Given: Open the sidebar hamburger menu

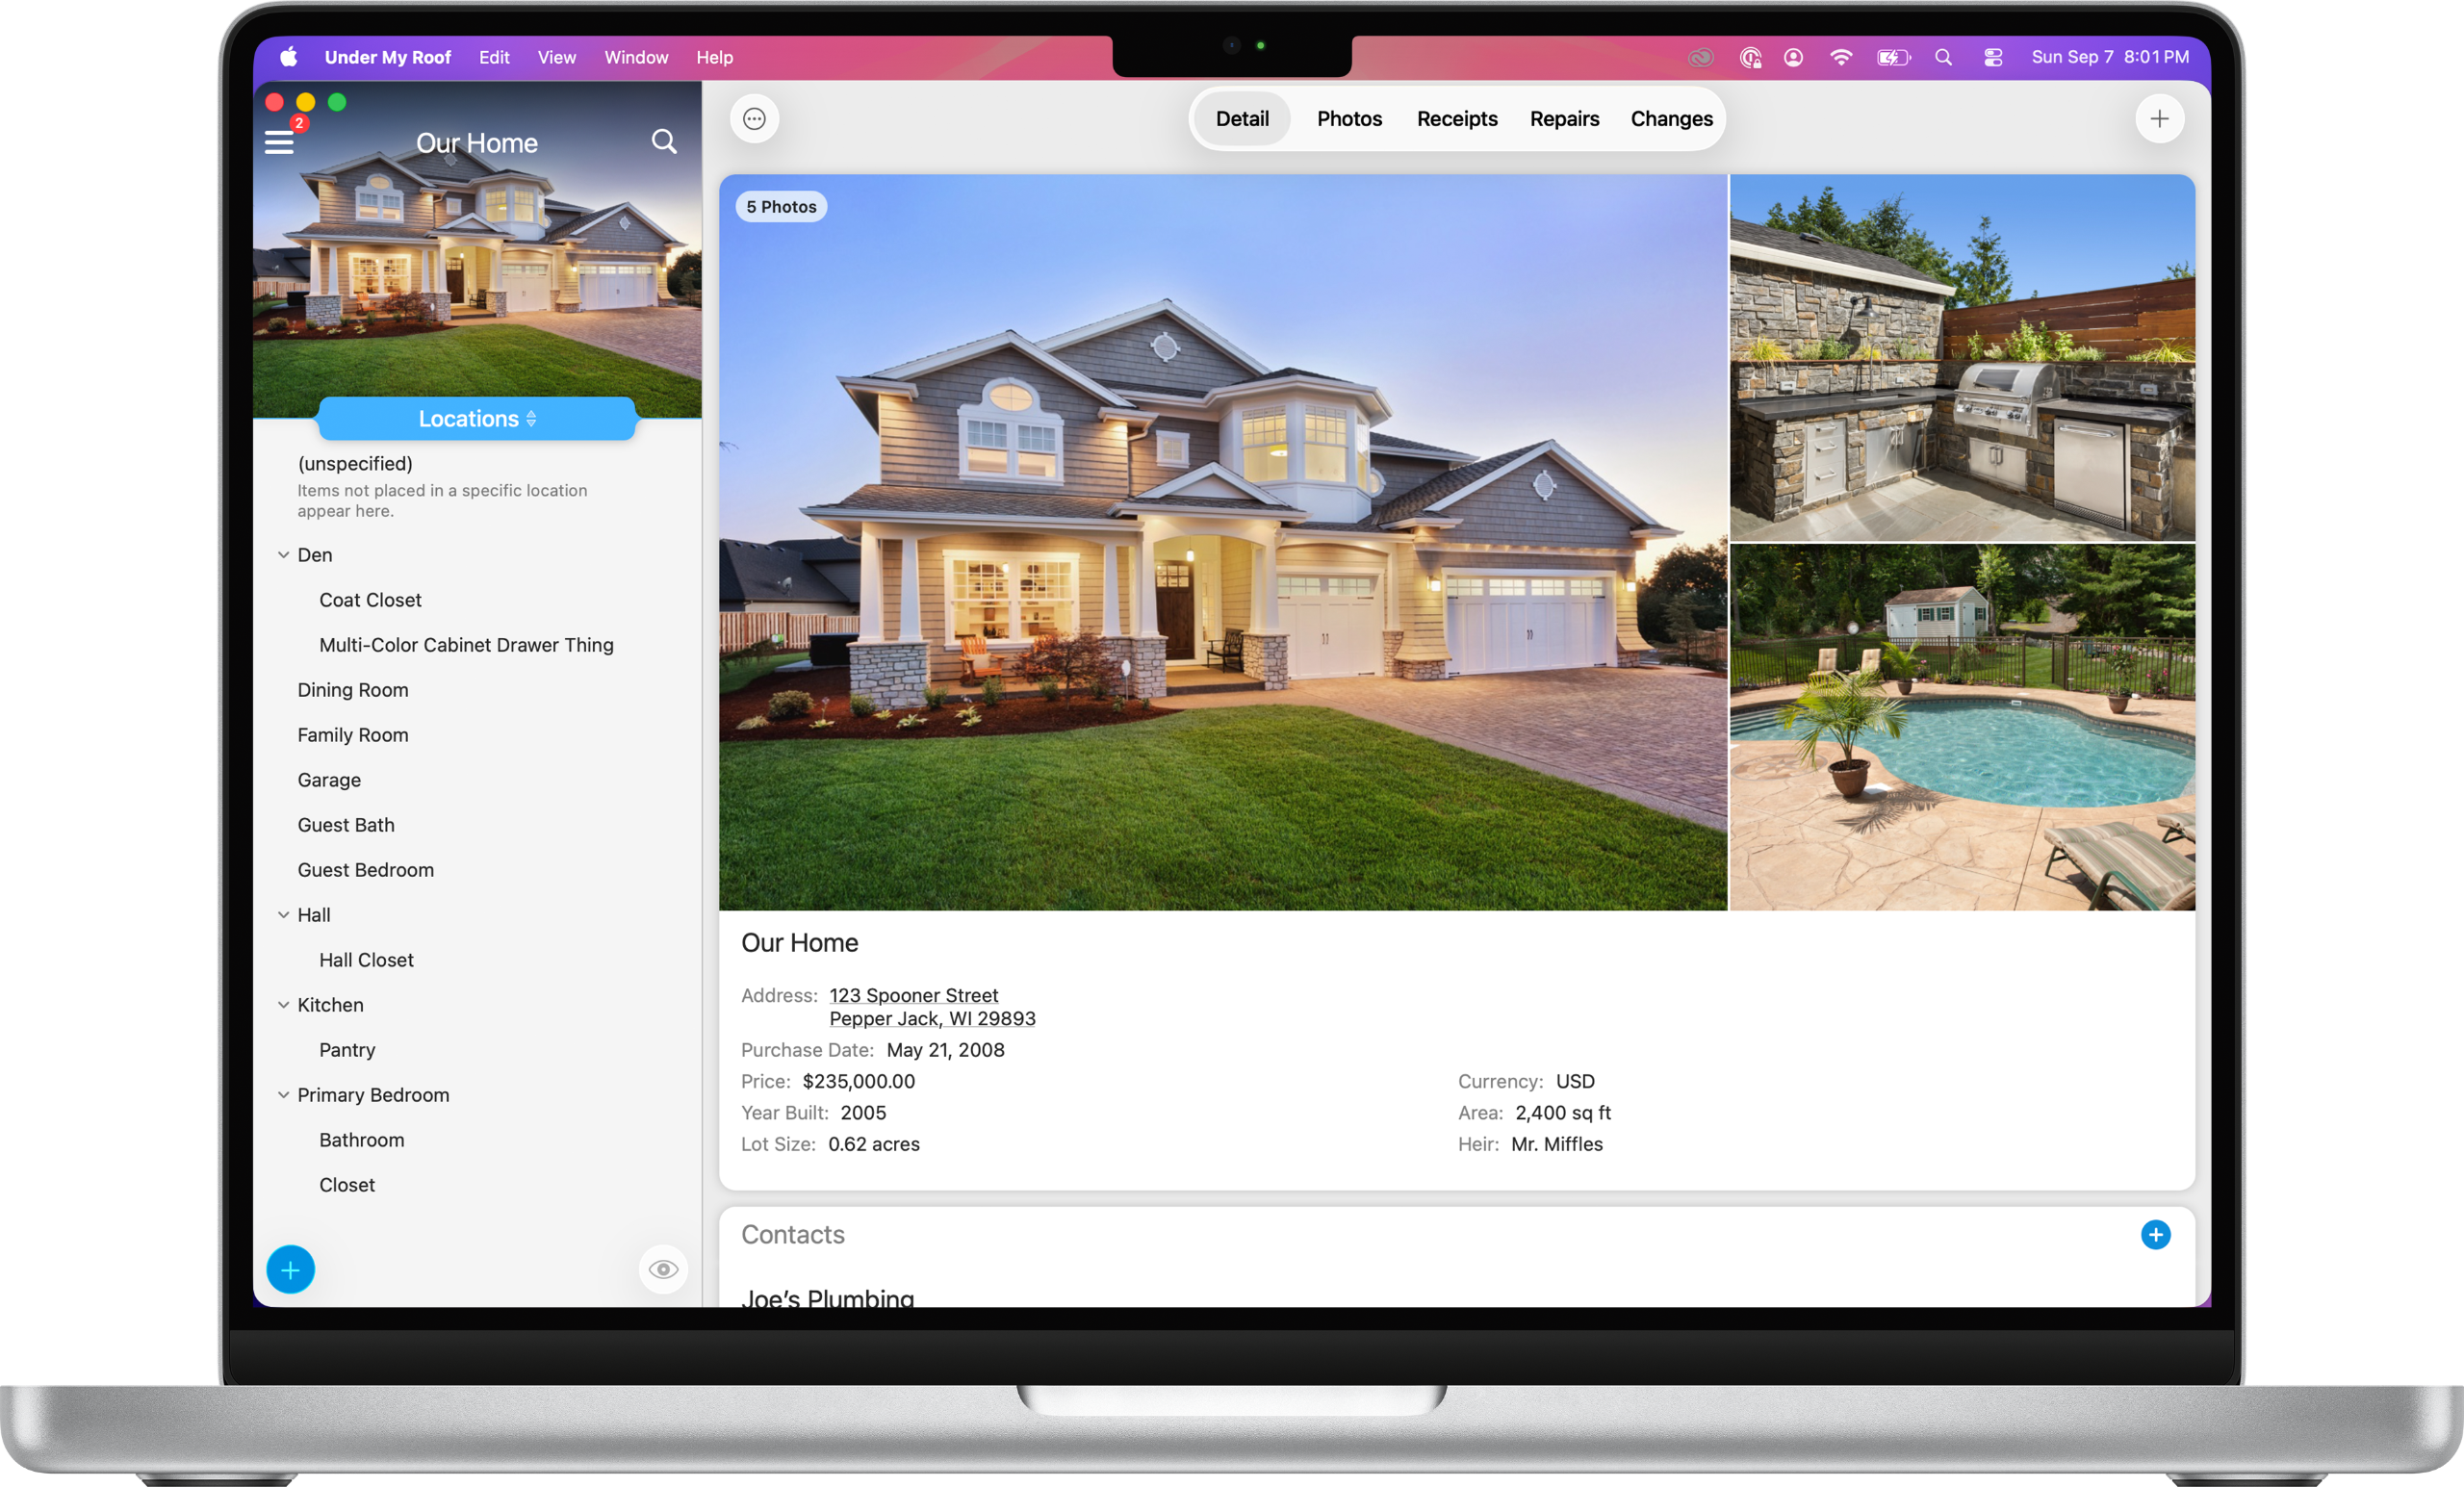Looking at the screenshot, I should point(279,143).
